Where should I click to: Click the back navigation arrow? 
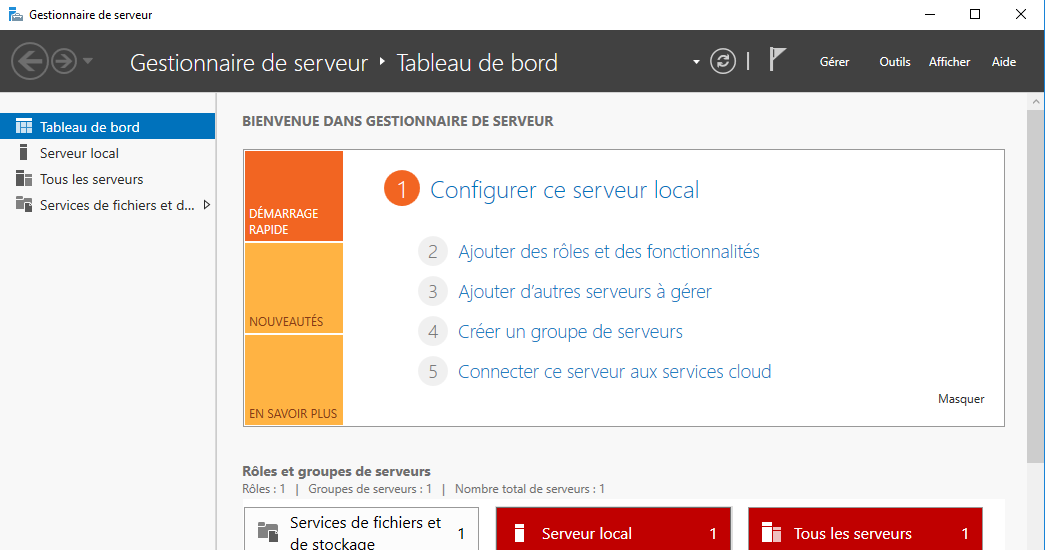pyautogui.click(x=30, y=61)
